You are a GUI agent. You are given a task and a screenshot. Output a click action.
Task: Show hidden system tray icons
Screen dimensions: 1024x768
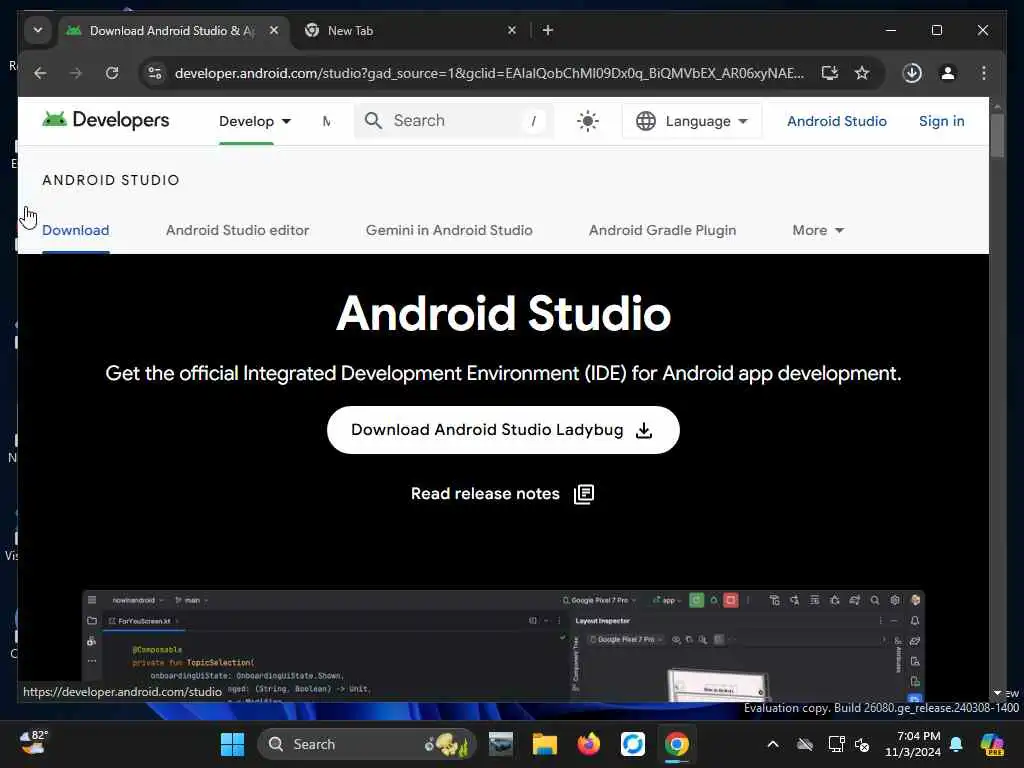point(773,744)
